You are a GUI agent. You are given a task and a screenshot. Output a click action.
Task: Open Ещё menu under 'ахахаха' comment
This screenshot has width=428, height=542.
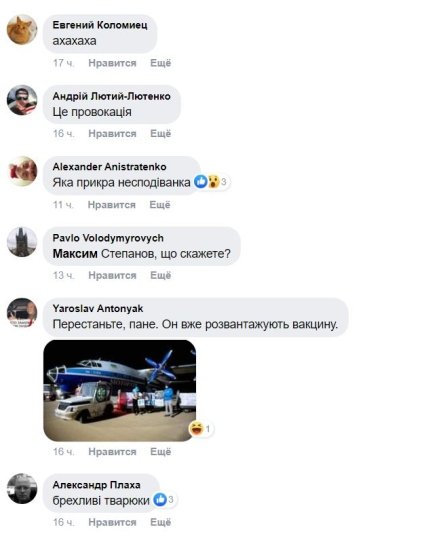pos(160,63)
